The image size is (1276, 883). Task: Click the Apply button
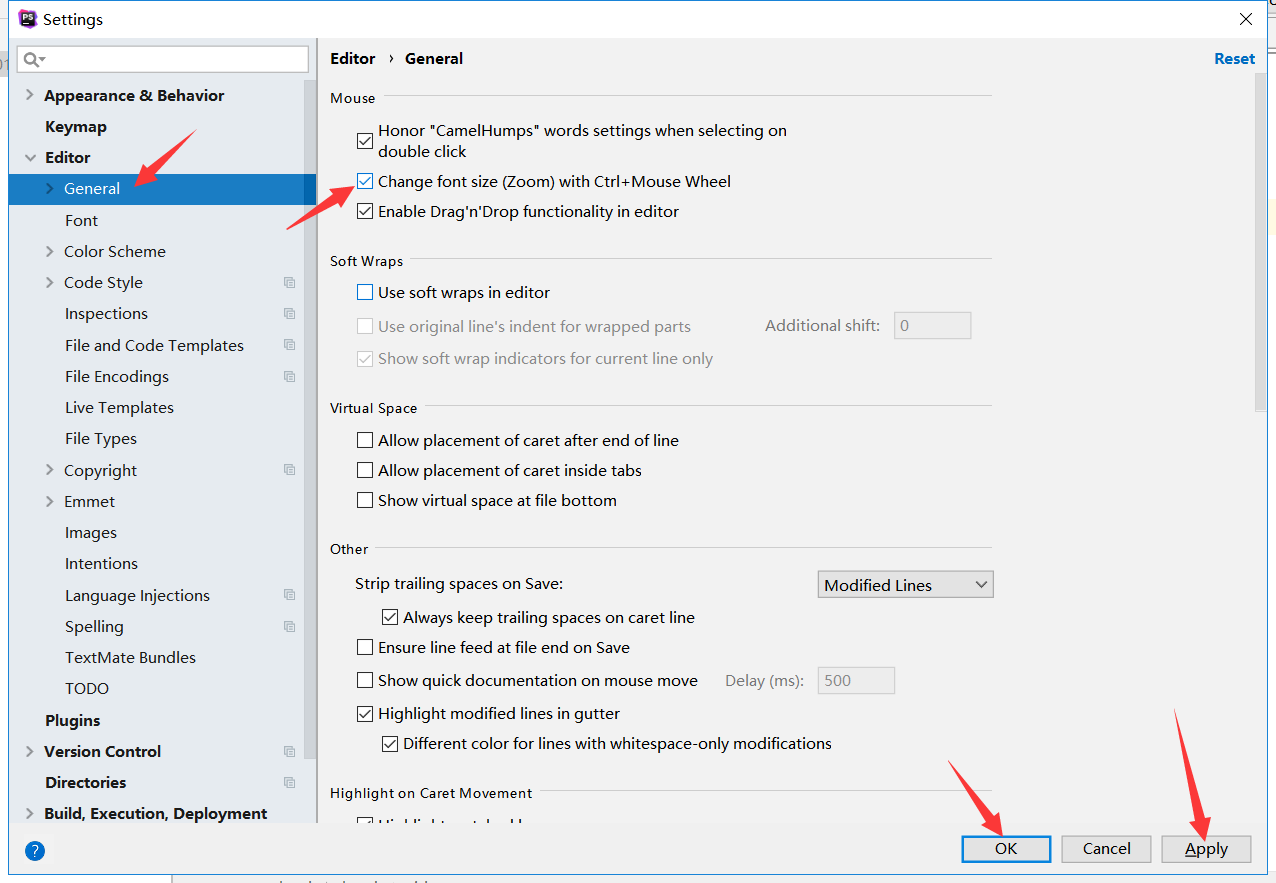1207,849
